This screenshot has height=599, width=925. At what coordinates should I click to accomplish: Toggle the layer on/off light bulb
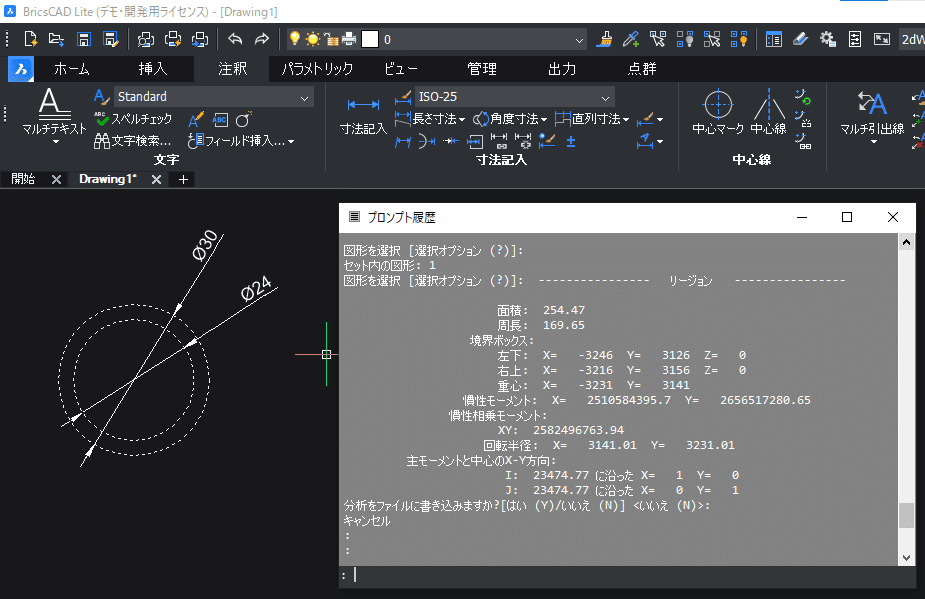[x=294, y=39]
